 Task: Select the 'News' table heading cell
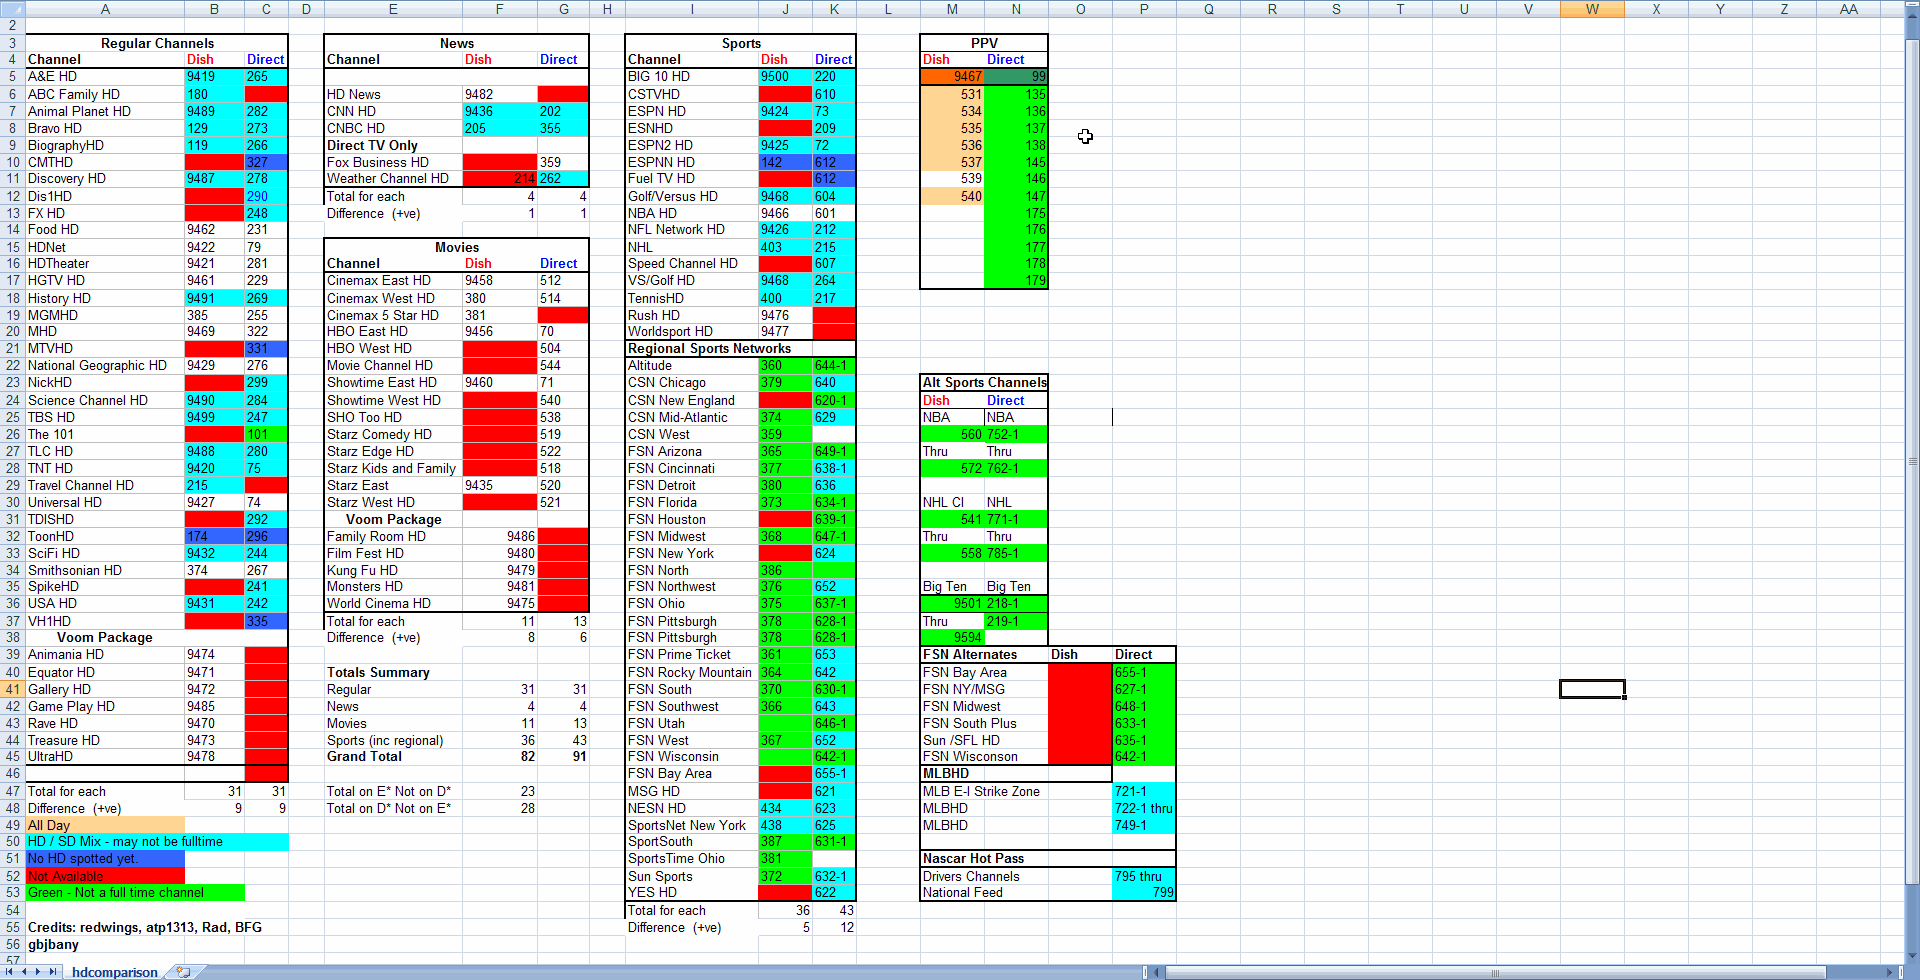point(456,43)
